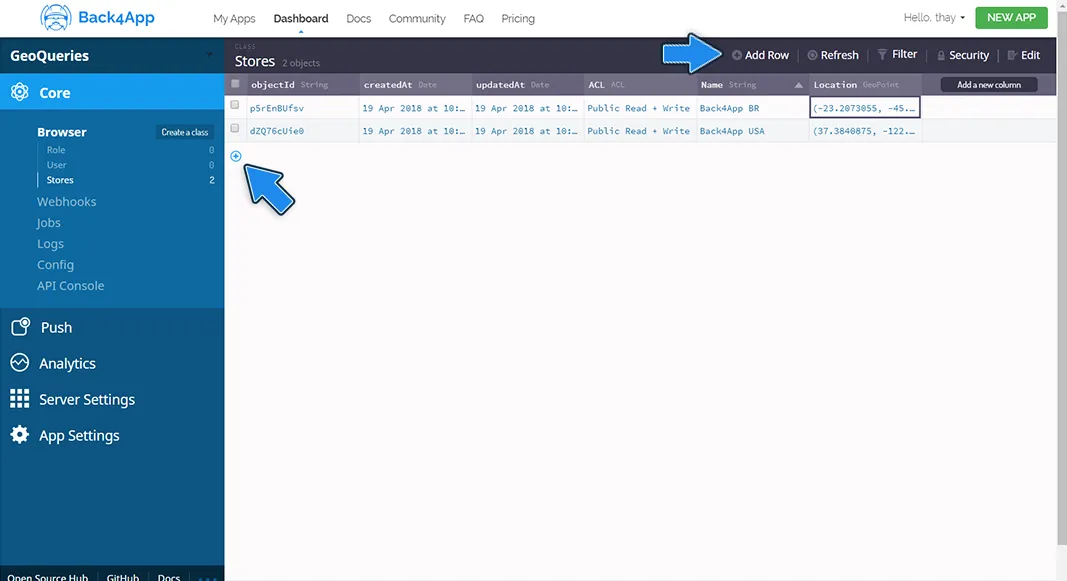The image size is (1067, 581).
Task: Click the Filter funnel icon
Action: 882,54
